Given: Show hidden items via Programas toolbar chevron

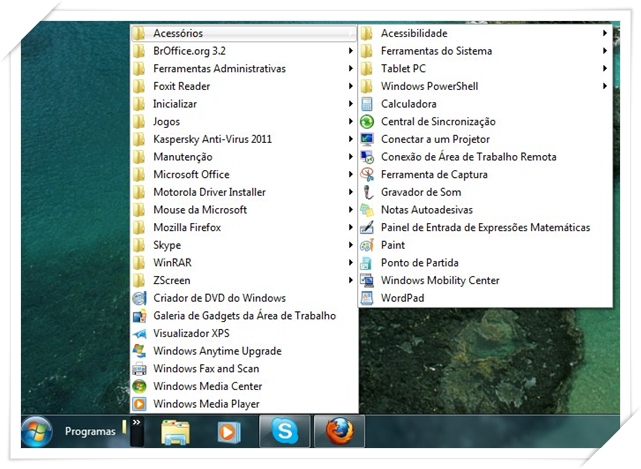Looking at the screenshot, I should coord(137,422).
